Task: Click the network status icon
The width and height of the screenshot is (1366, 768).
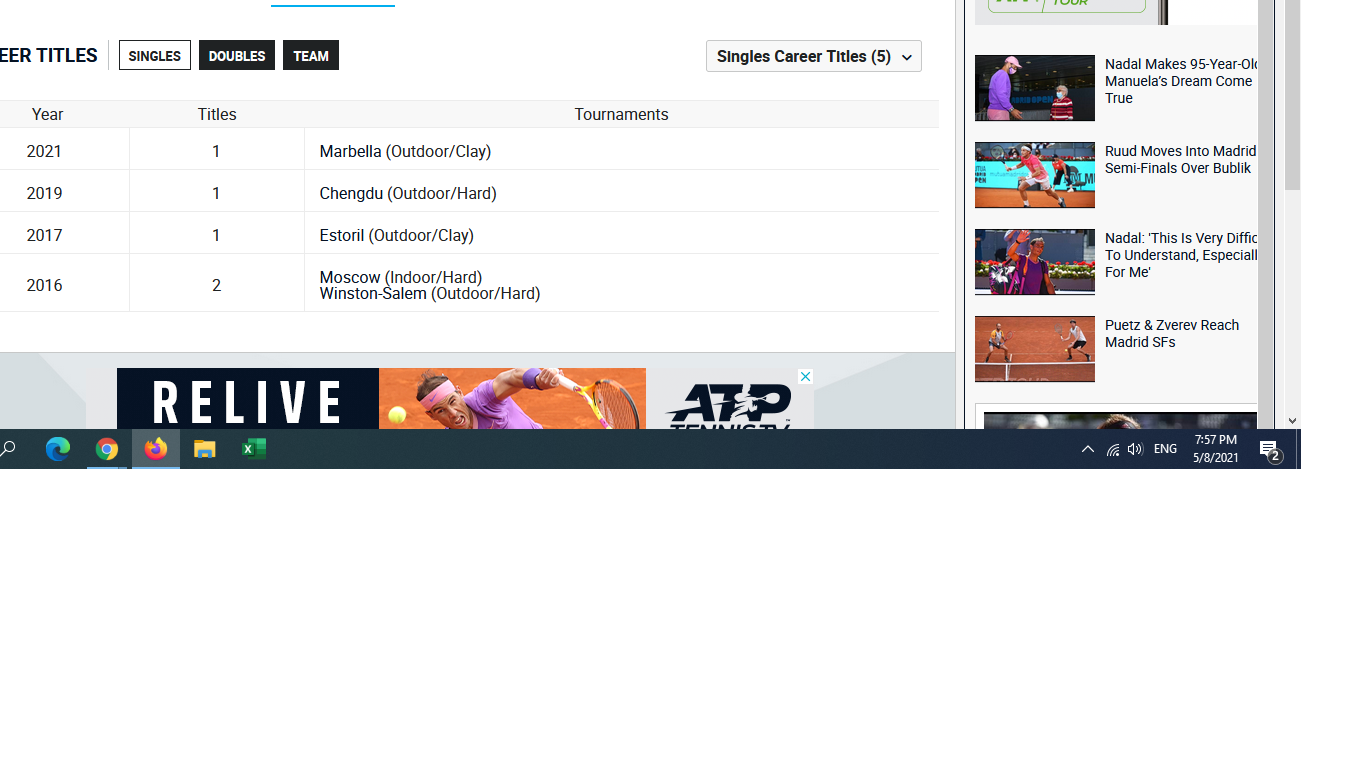Action: pos(1112,448)
